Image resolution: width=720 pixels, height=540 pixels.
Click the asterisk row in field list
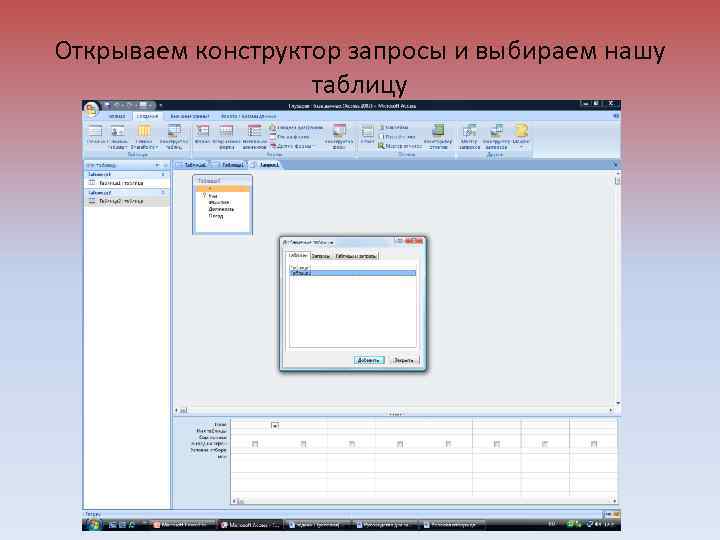(x=222, y=189)
